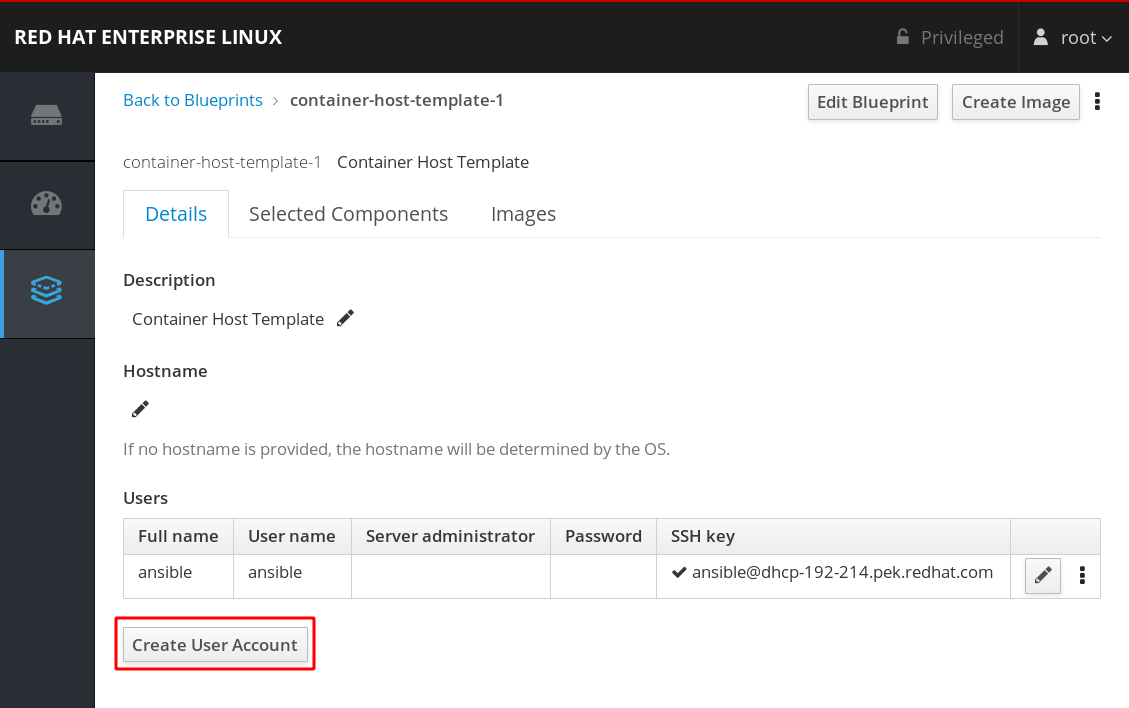The image size is (1129, 708).
Task: Open the ansible user row kebab menu
Action: [1082, 576]
